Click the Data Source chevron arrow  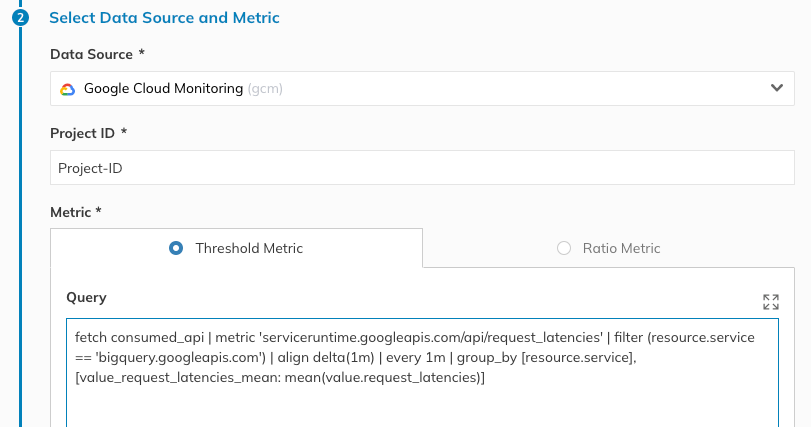click(776, 88)
